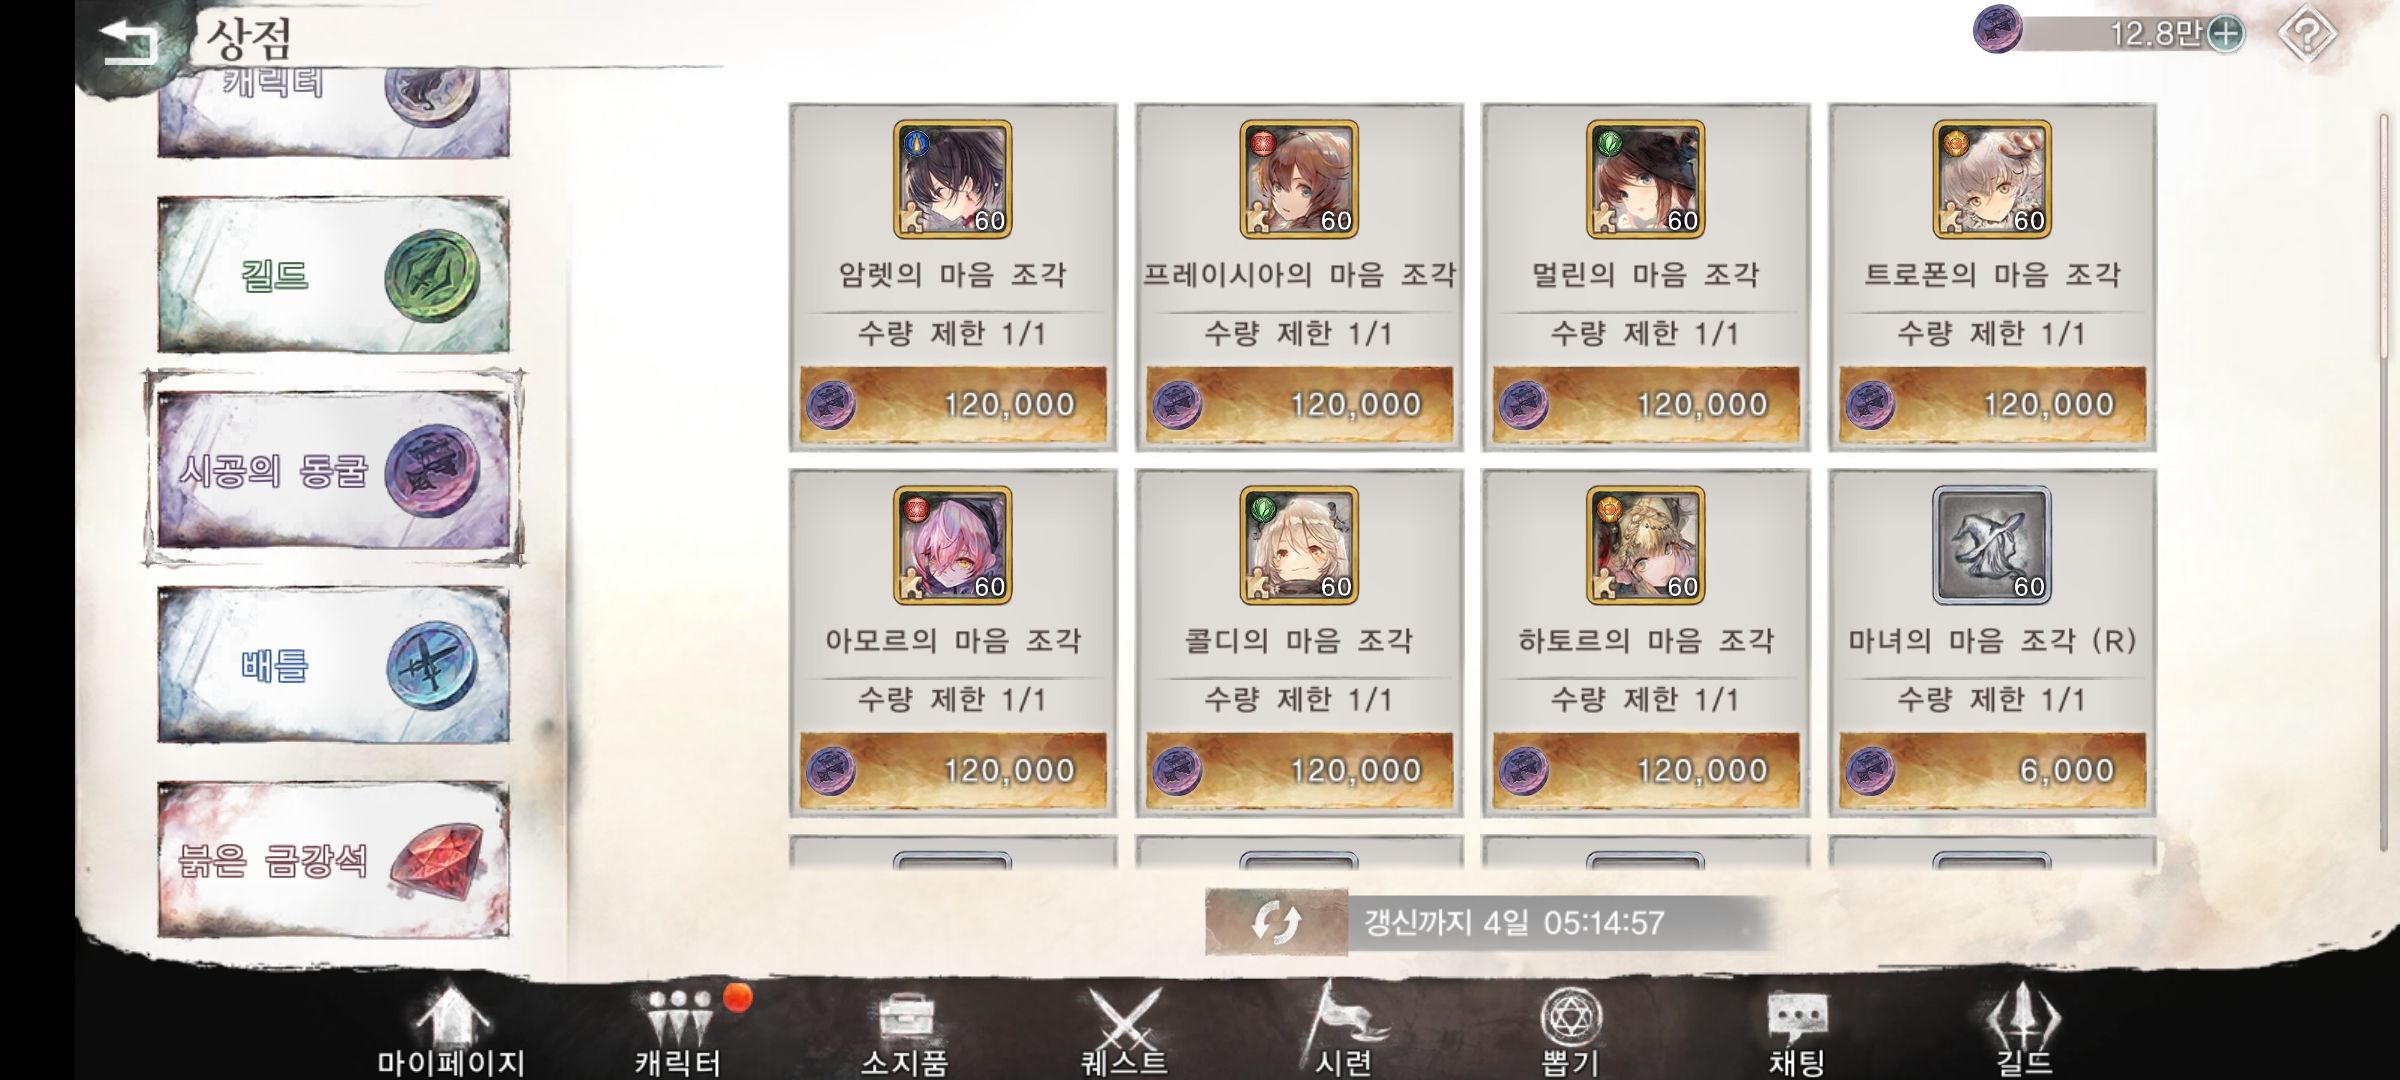Open 시련 flag icon

point(1345,1030)
